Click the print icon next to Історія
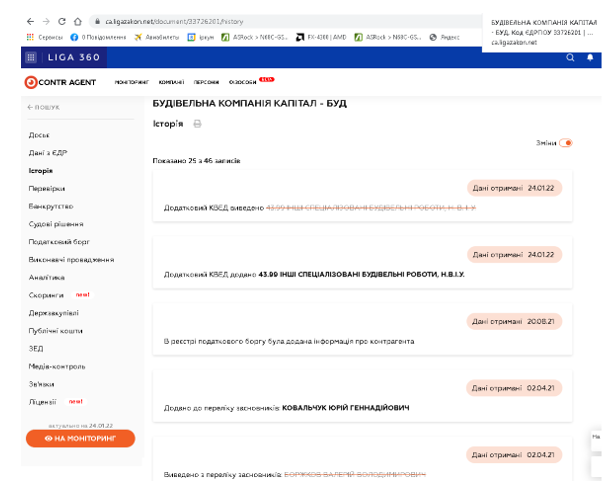 (197, 124)
